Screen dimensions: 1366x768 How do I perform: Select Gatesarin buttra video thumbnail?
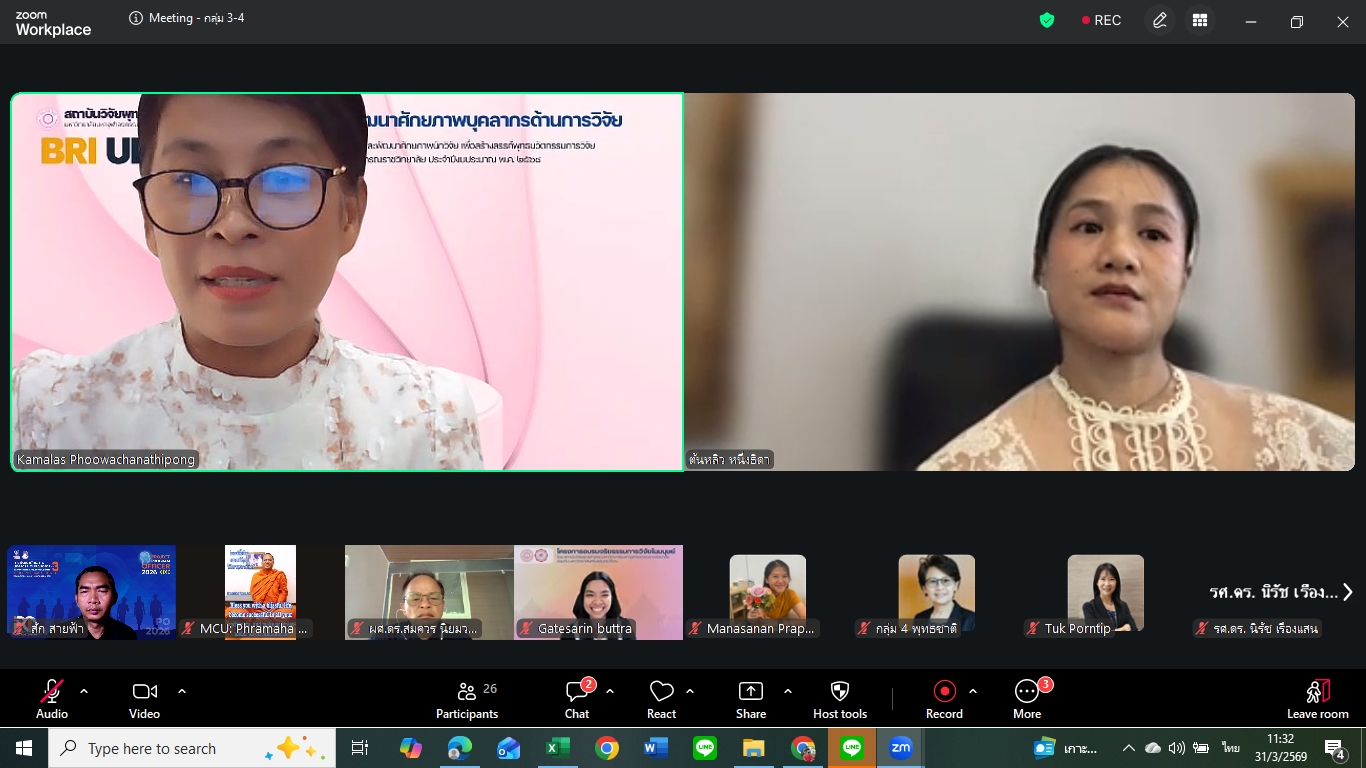[598, 592]
